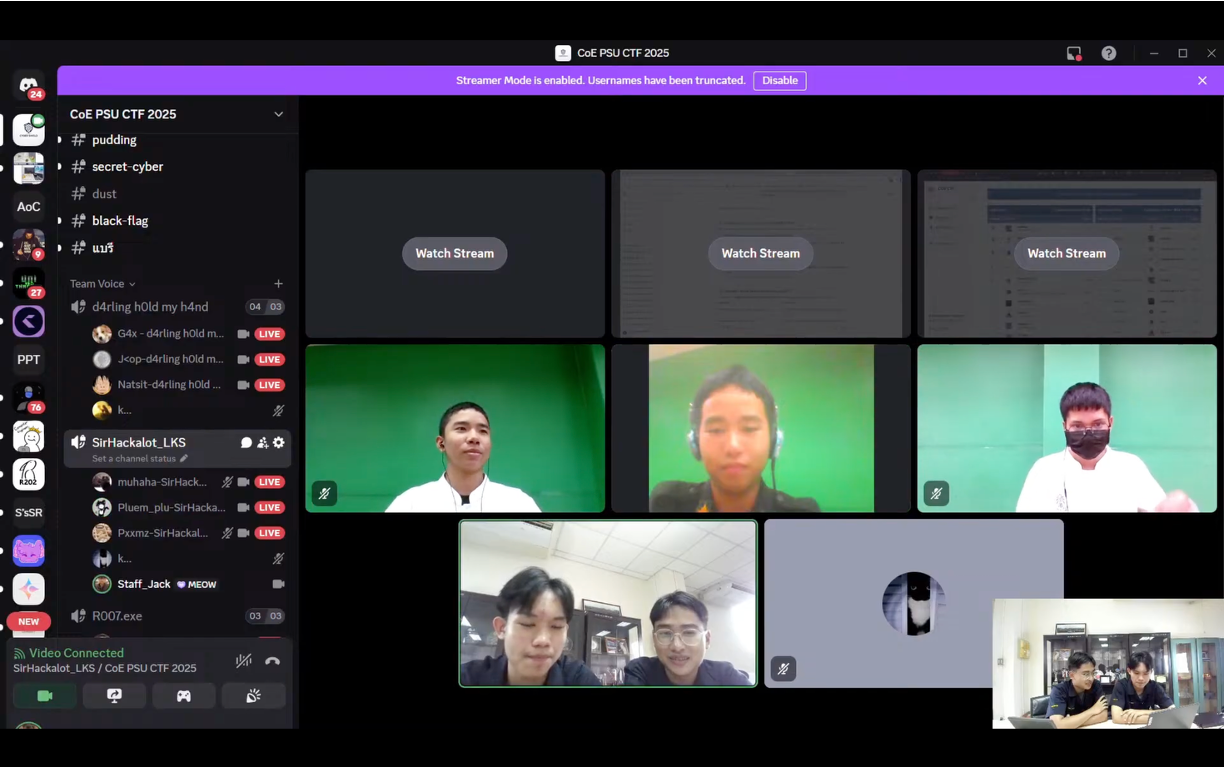The height and width of the screenshot is (768, 1224).
Task: Start an activity with the game controller icon
Action: [184, 695]
